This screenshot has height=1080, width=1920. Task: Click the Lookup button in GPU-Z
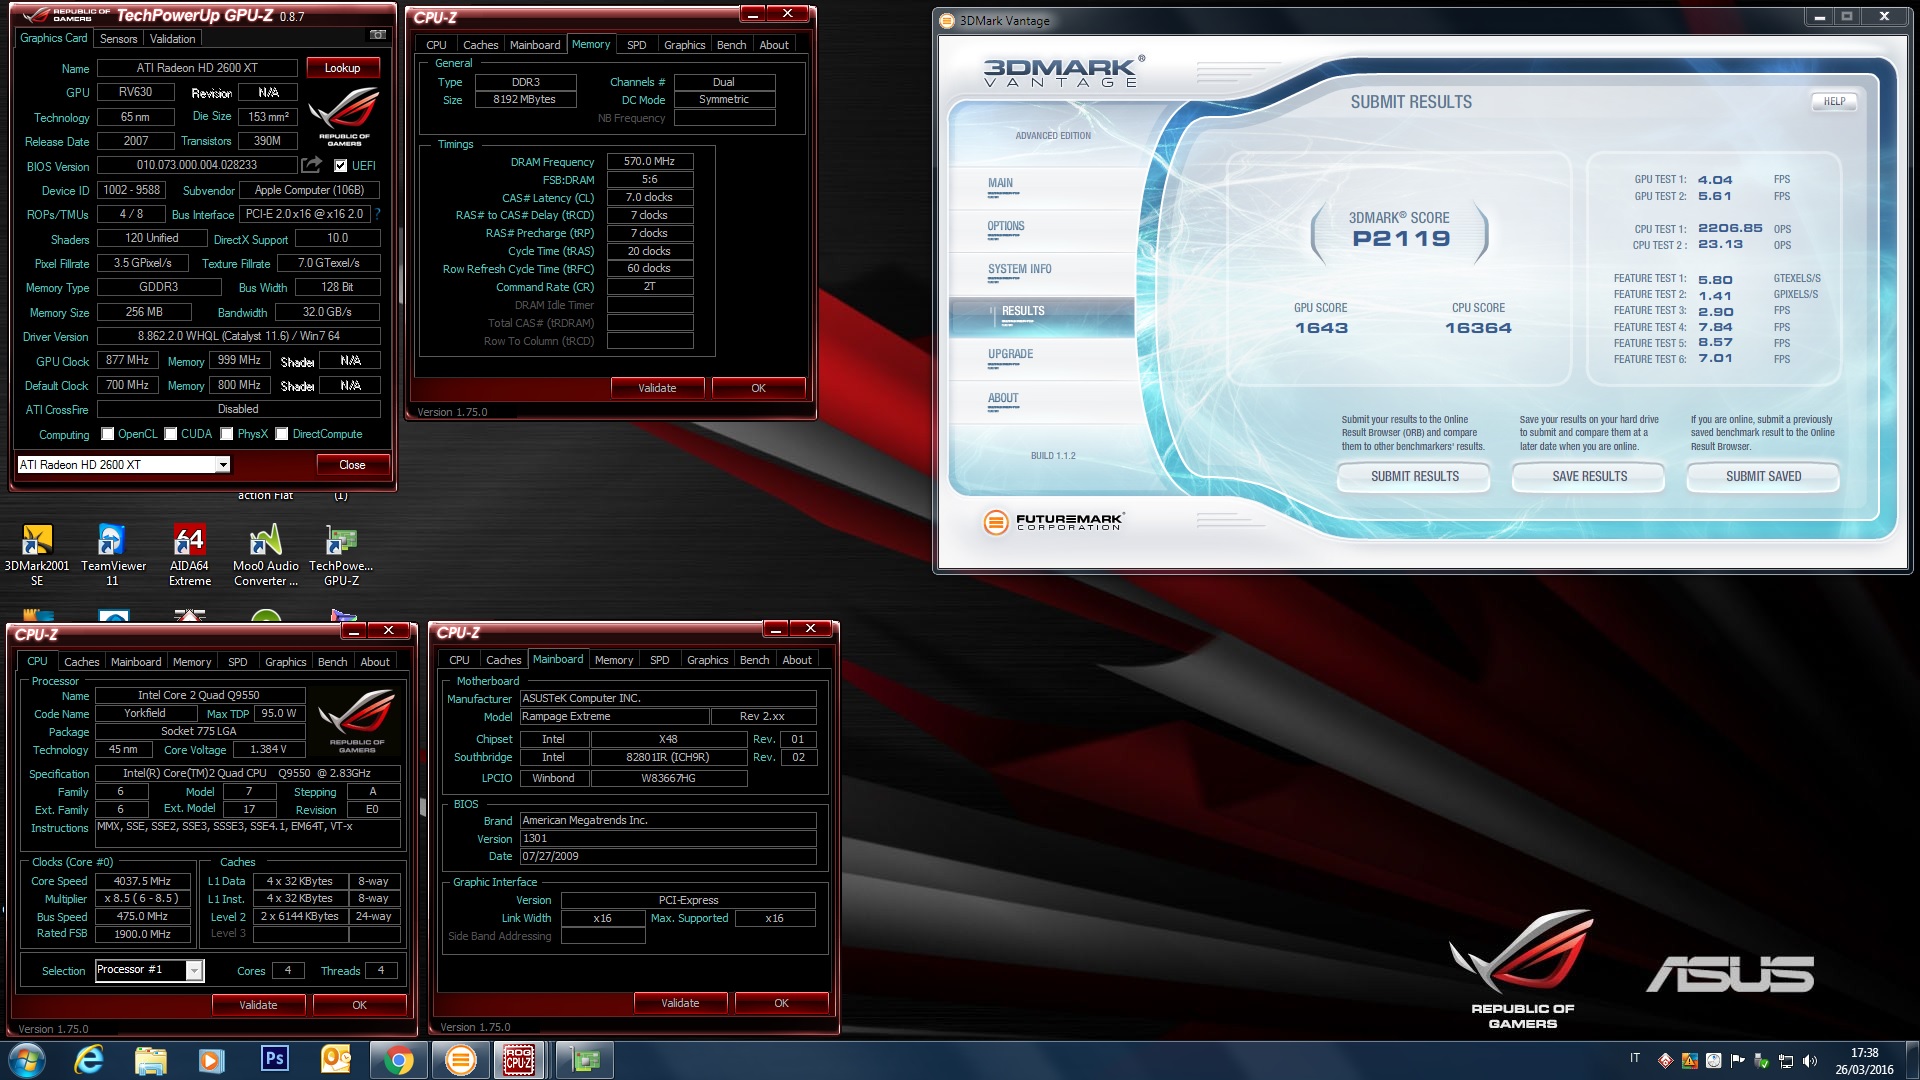pyautogui.click(x=343, y=68)
